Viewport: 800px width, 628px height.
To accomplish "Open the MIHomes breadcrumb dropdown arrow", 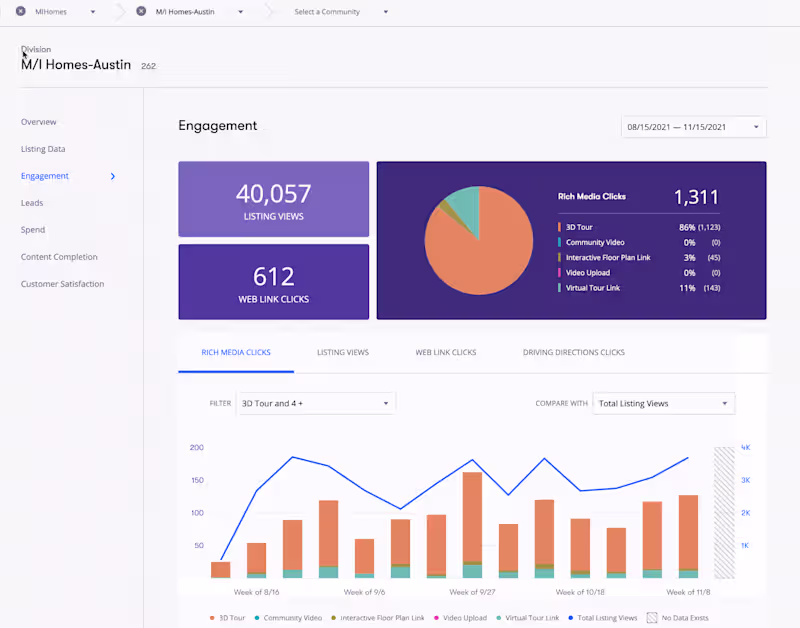I will (x=93, y=12).
